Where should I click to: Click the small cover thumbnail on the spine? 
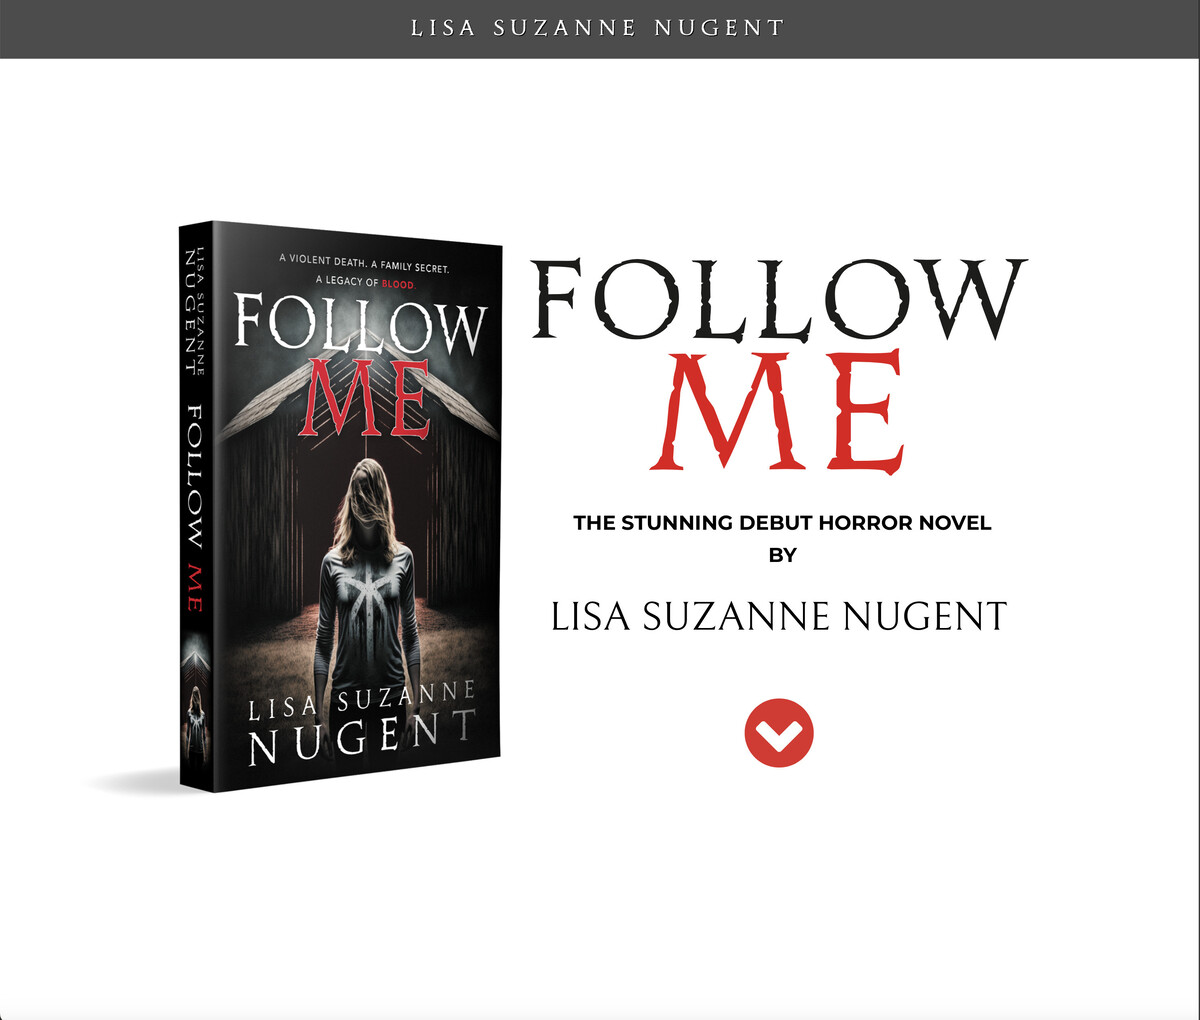pyautogui.click(x=194, y=705)
